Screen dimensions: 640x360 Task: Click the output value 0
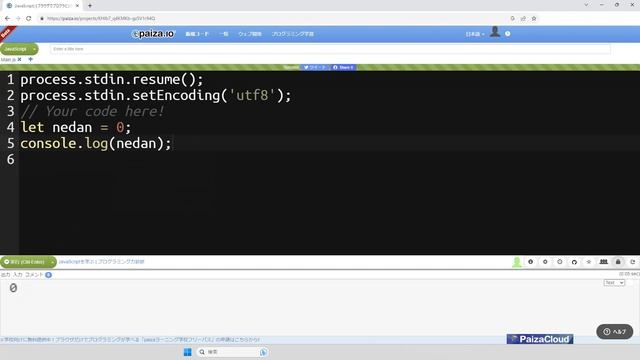[13, 288]
